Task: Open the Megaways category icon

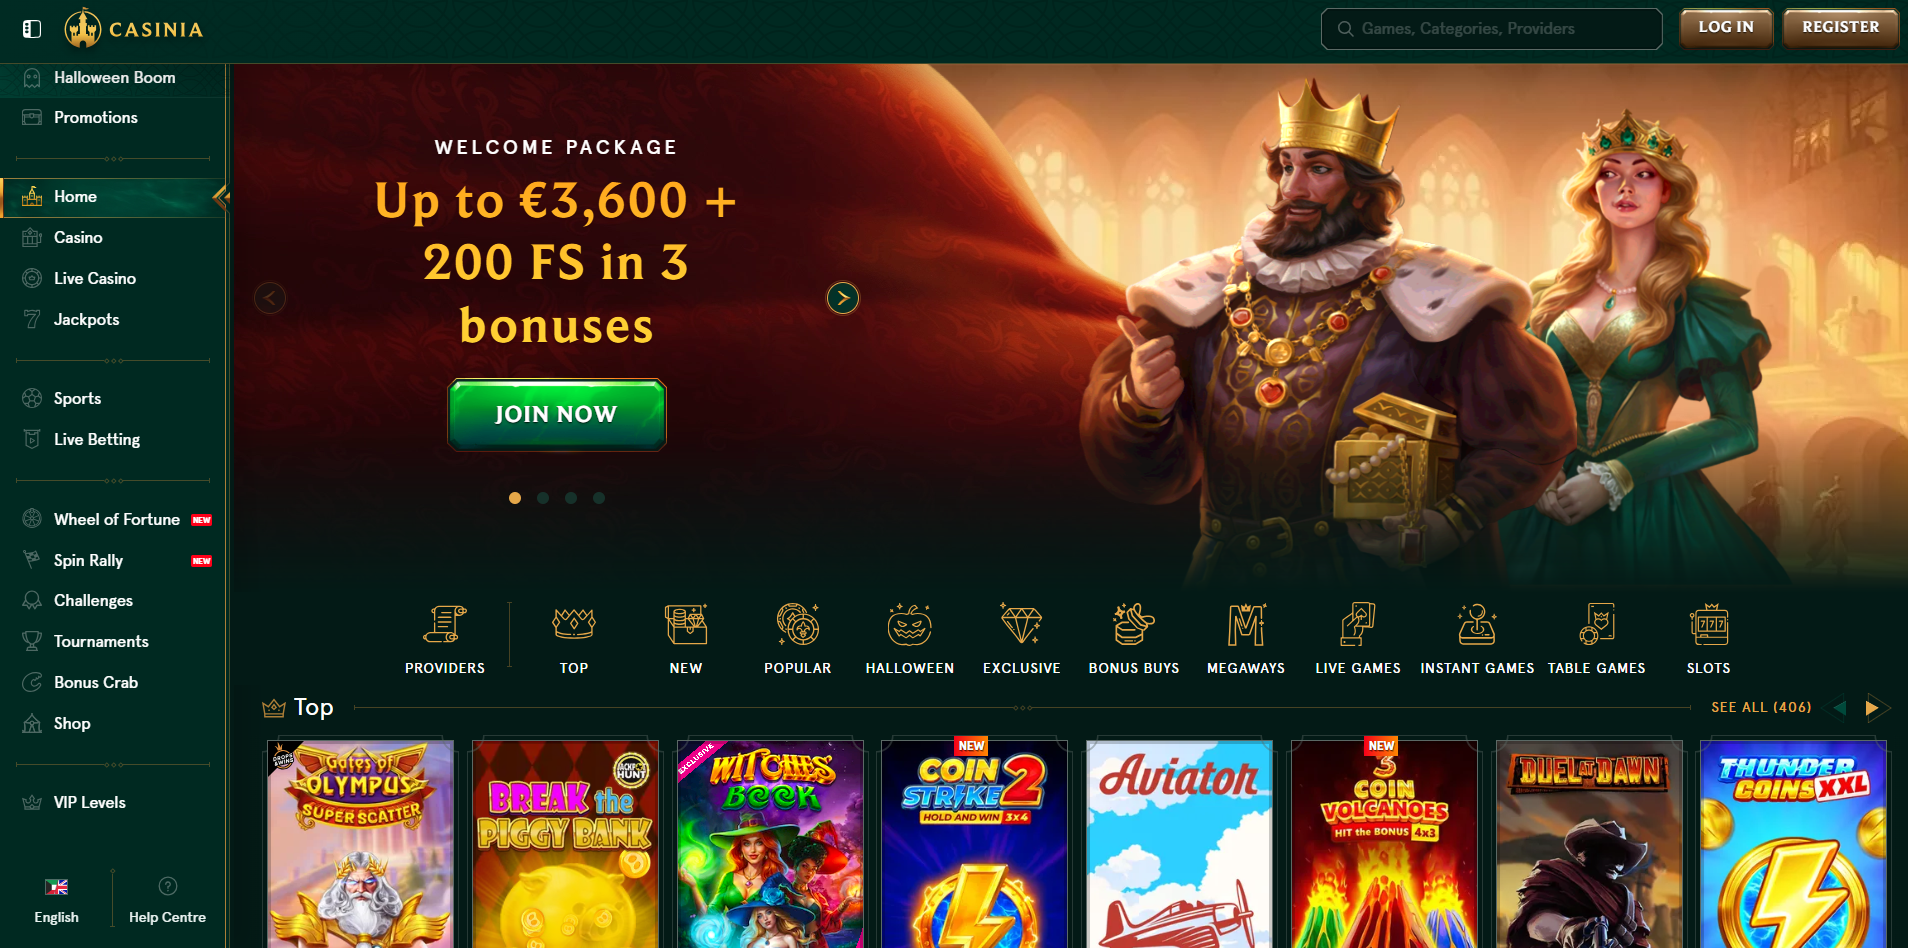Action: (x=1246, y=625)
